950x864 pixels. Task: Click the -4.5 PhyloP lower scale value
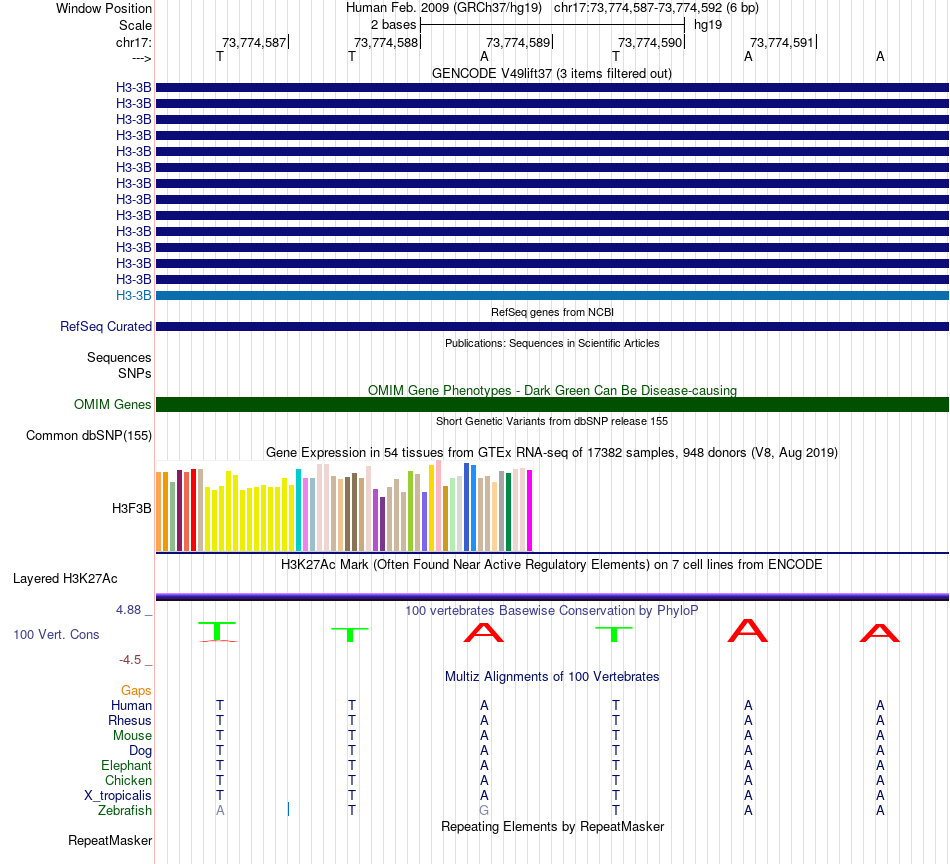(x=130, y=660)
